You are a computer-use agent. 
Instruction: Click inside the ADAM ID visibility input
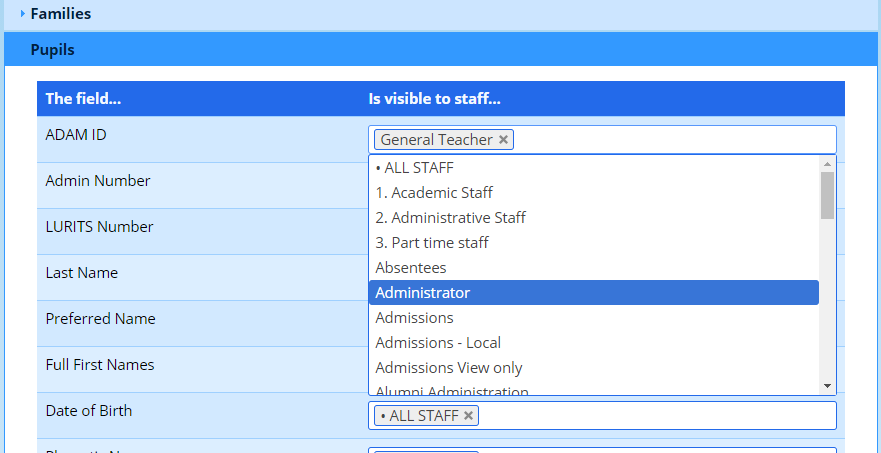pos(670,140)
